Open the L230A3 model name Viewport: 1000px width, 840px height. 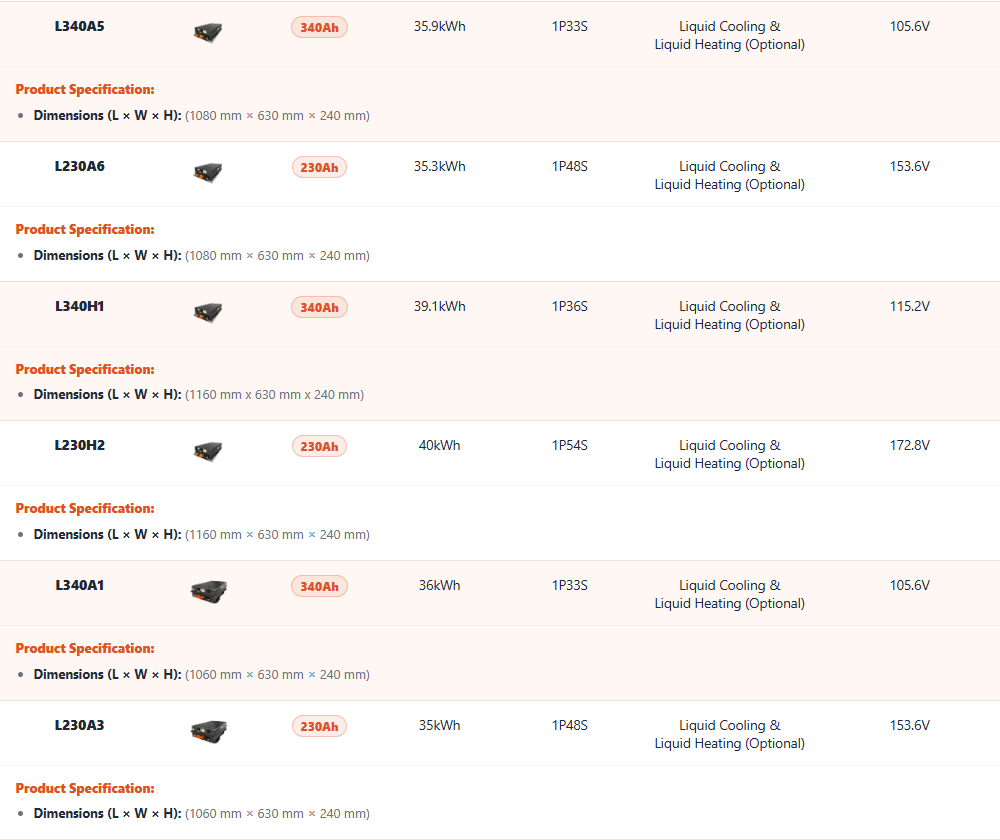pos(80,725)
